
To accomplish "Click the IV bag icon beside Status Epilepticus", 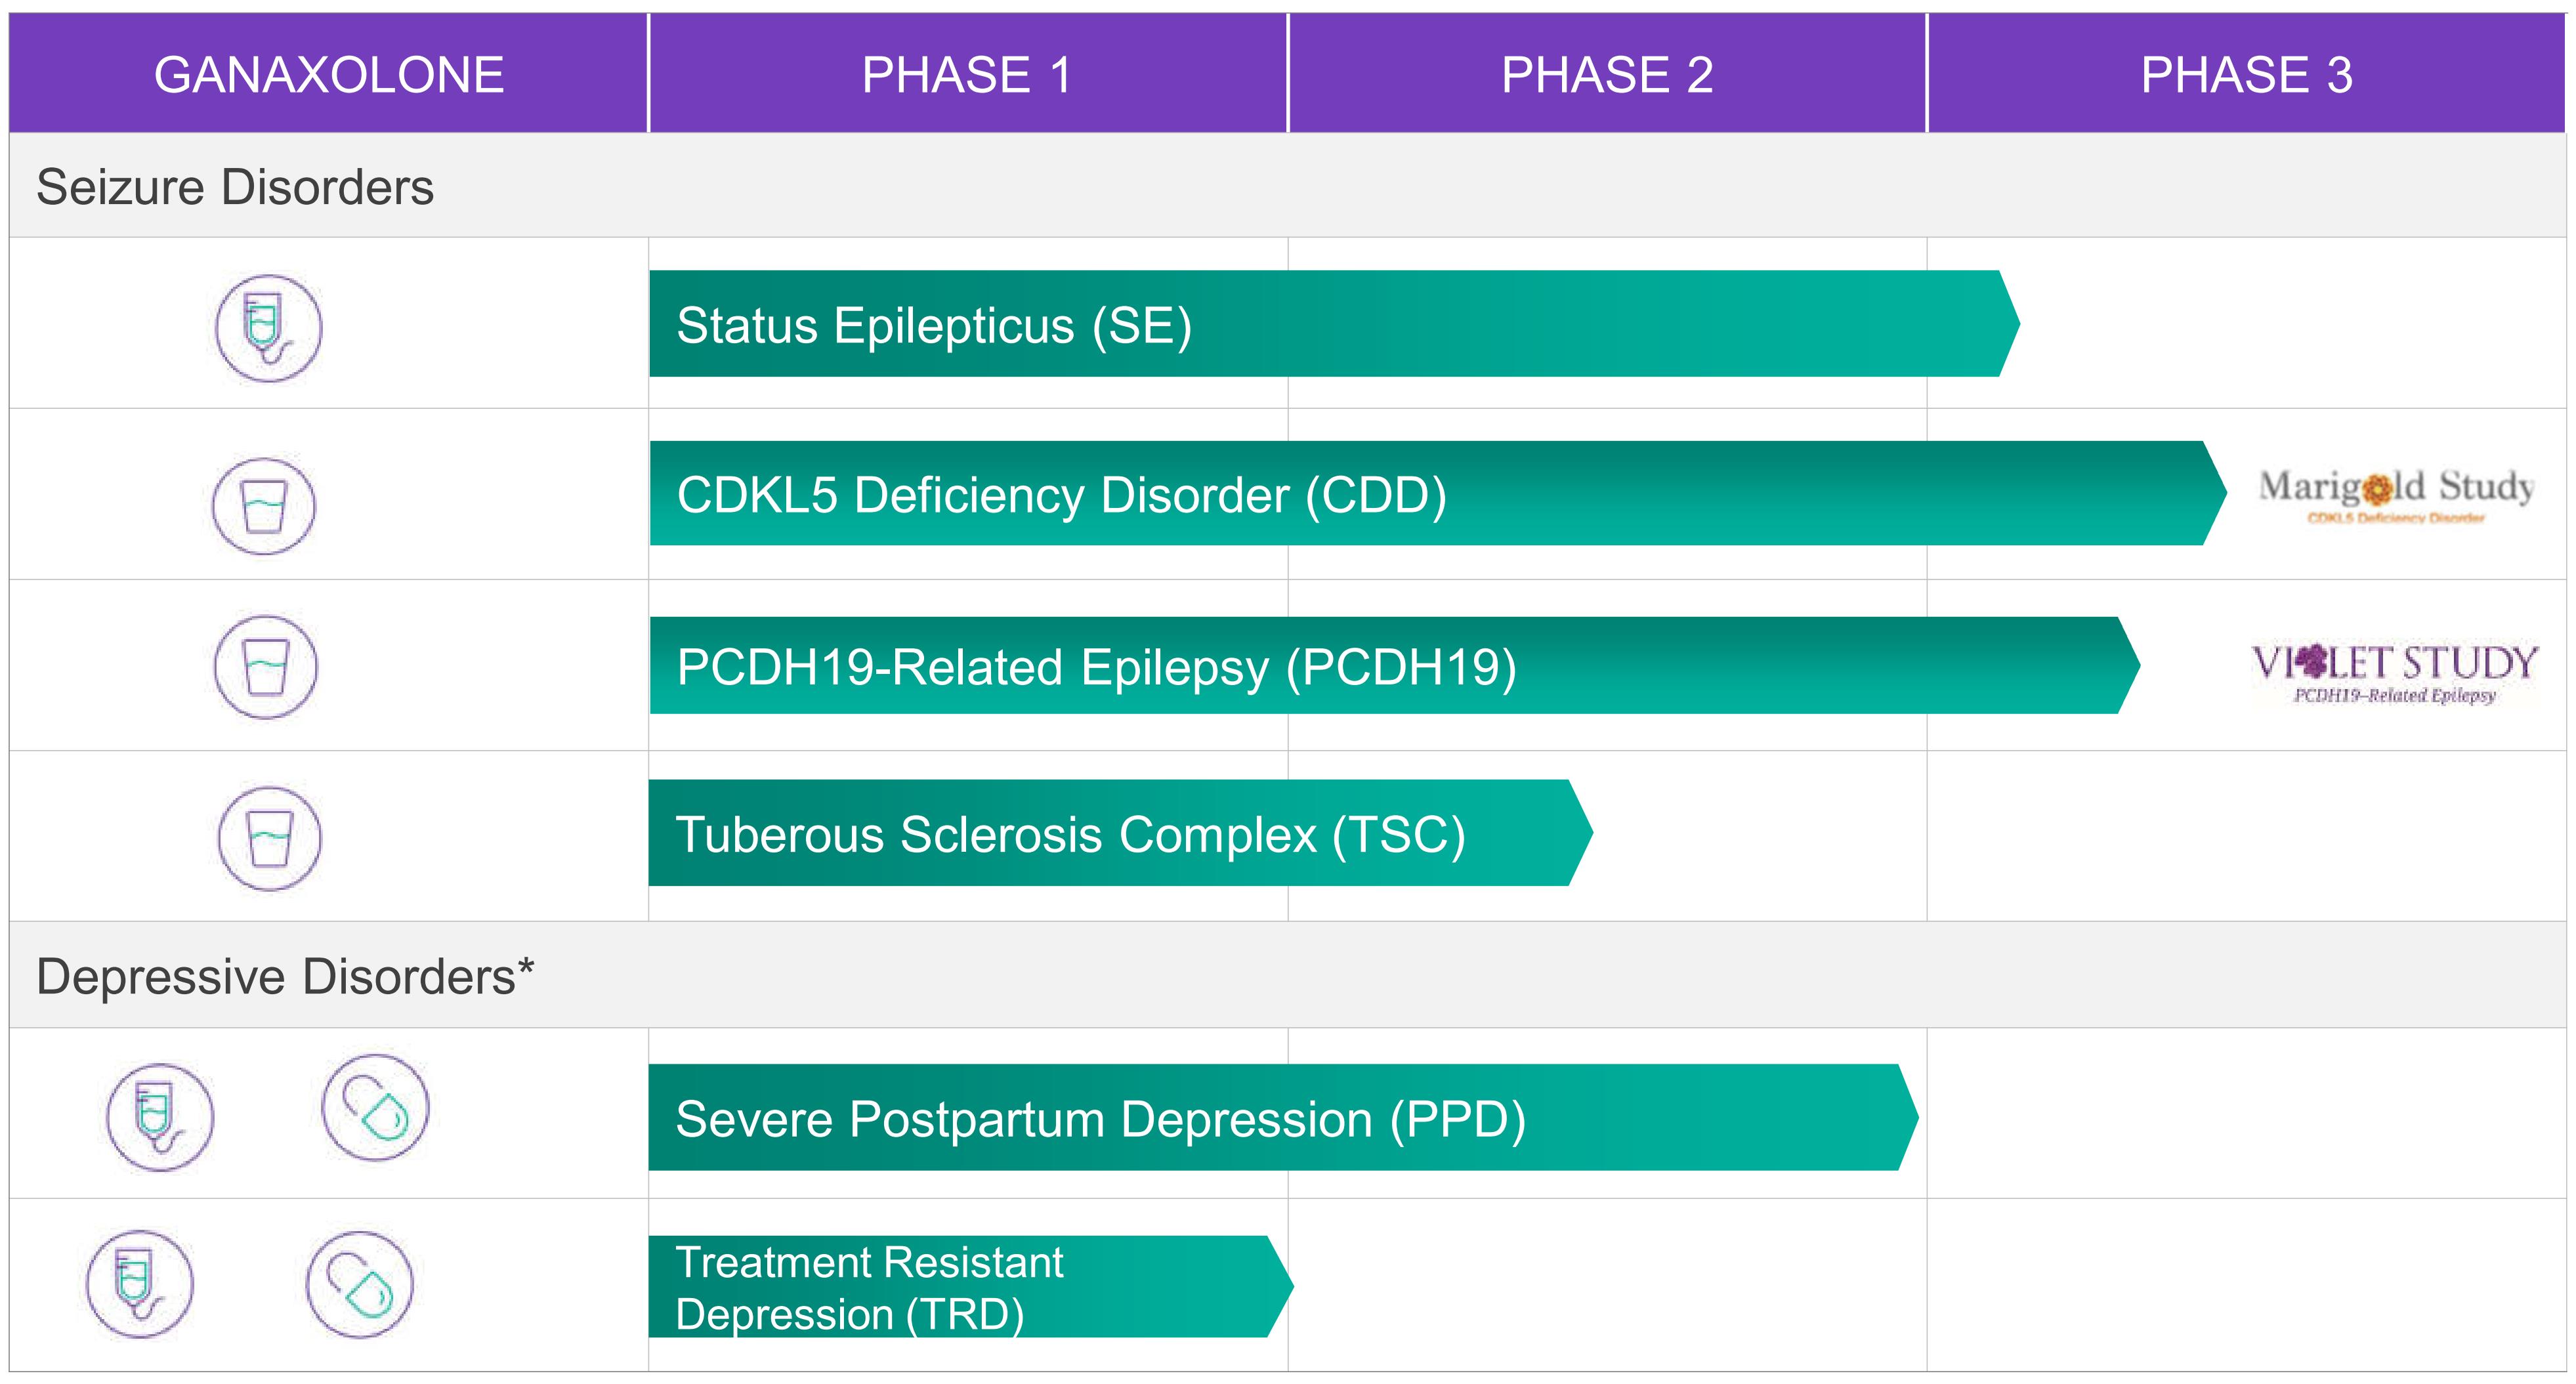I will coord(268,328).
